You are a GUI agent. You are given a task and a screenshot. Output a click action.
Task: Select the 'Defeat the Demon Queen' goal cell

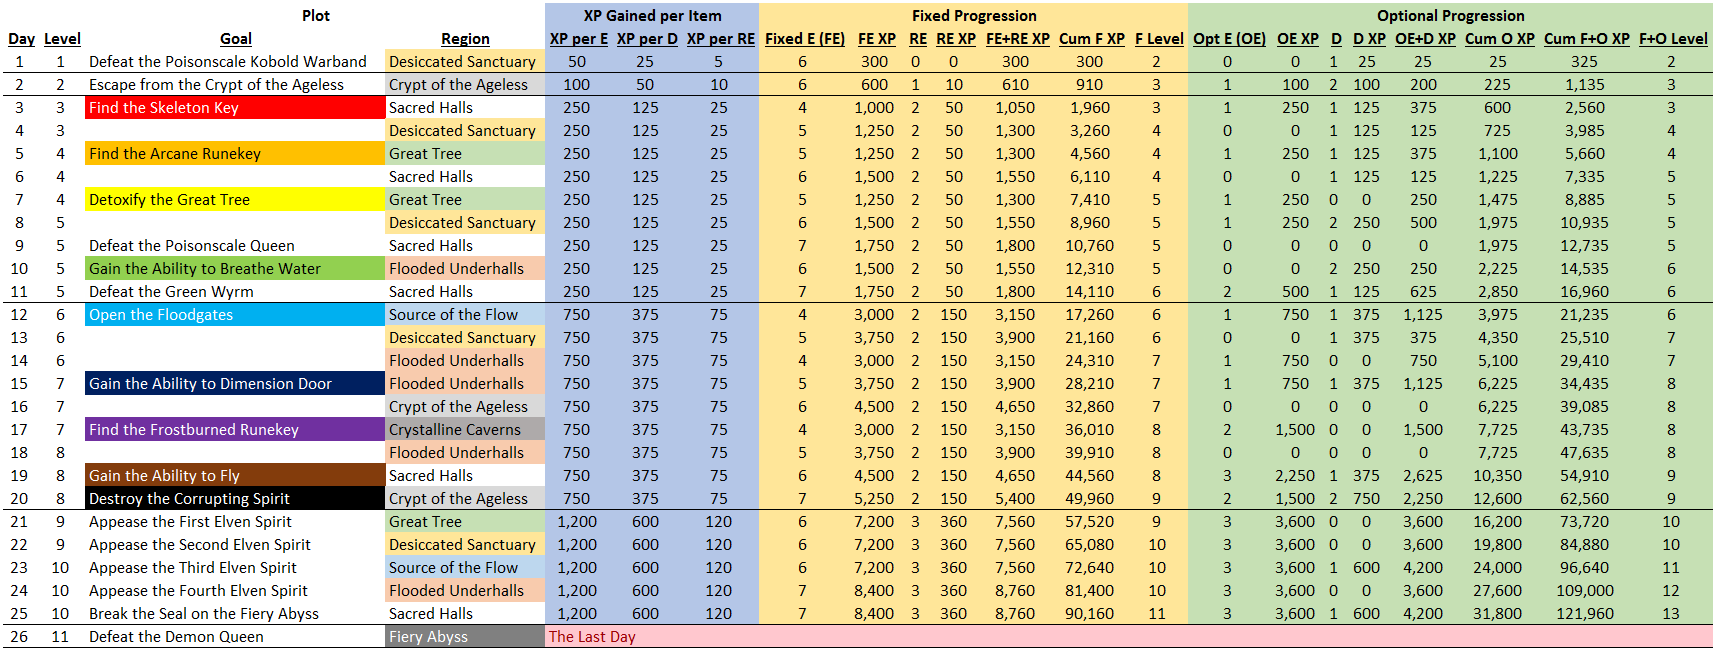pos(176,637)
